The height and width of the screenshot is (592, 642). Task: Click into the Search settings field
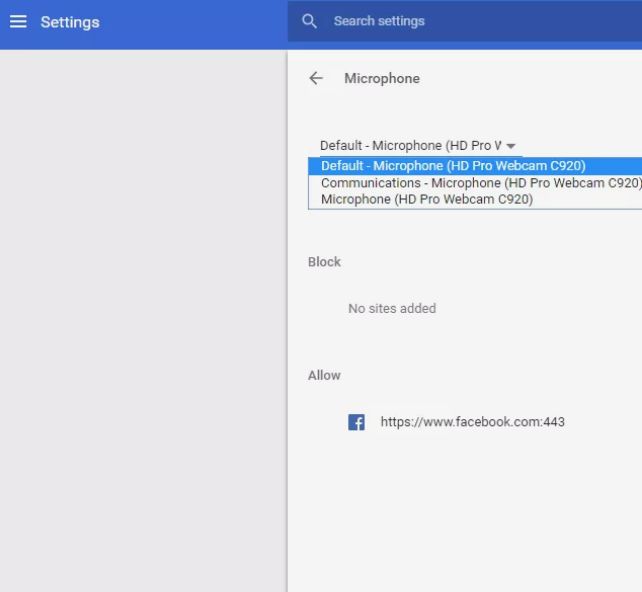coord(465,21)
